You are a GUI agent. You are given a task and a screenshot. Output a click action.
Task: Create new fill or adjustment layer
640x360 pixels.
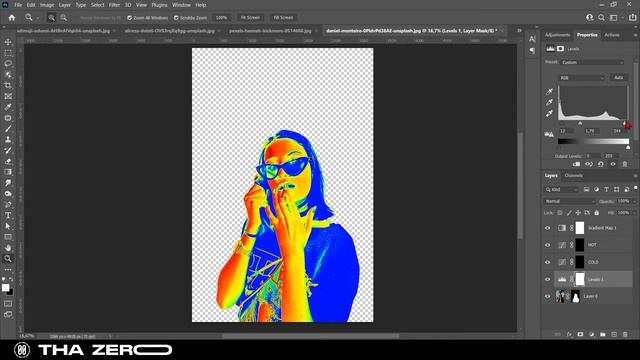click(592, 335)
